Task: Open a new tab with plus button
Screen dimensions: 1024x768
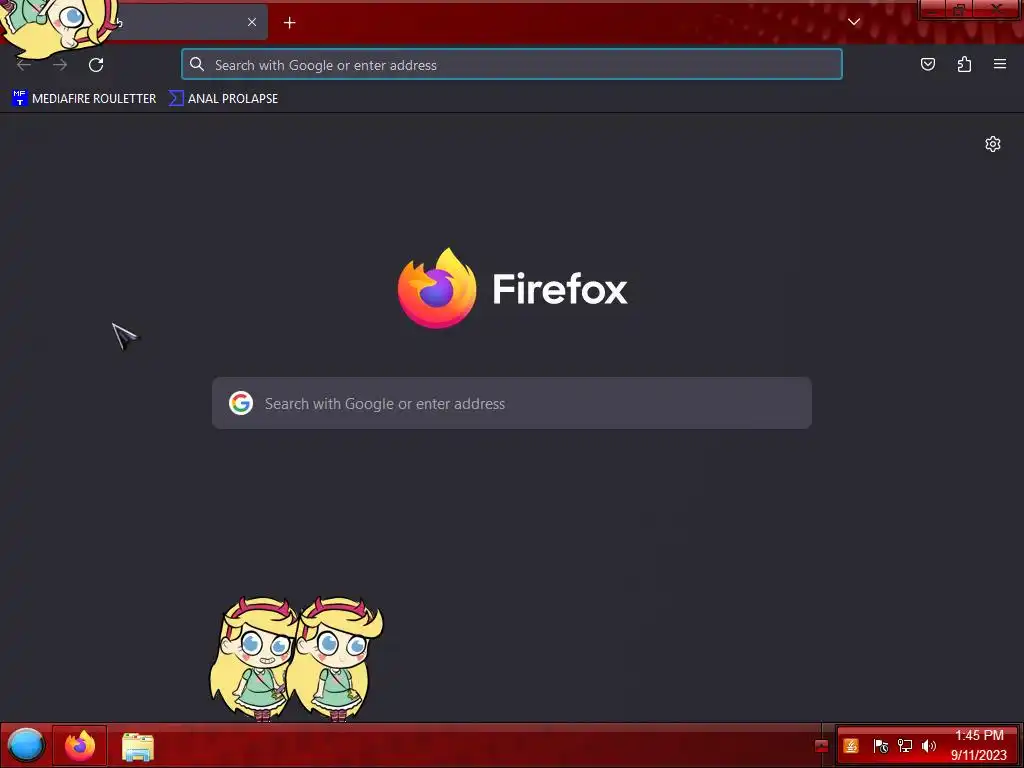Action: click(x=289, y=23)
